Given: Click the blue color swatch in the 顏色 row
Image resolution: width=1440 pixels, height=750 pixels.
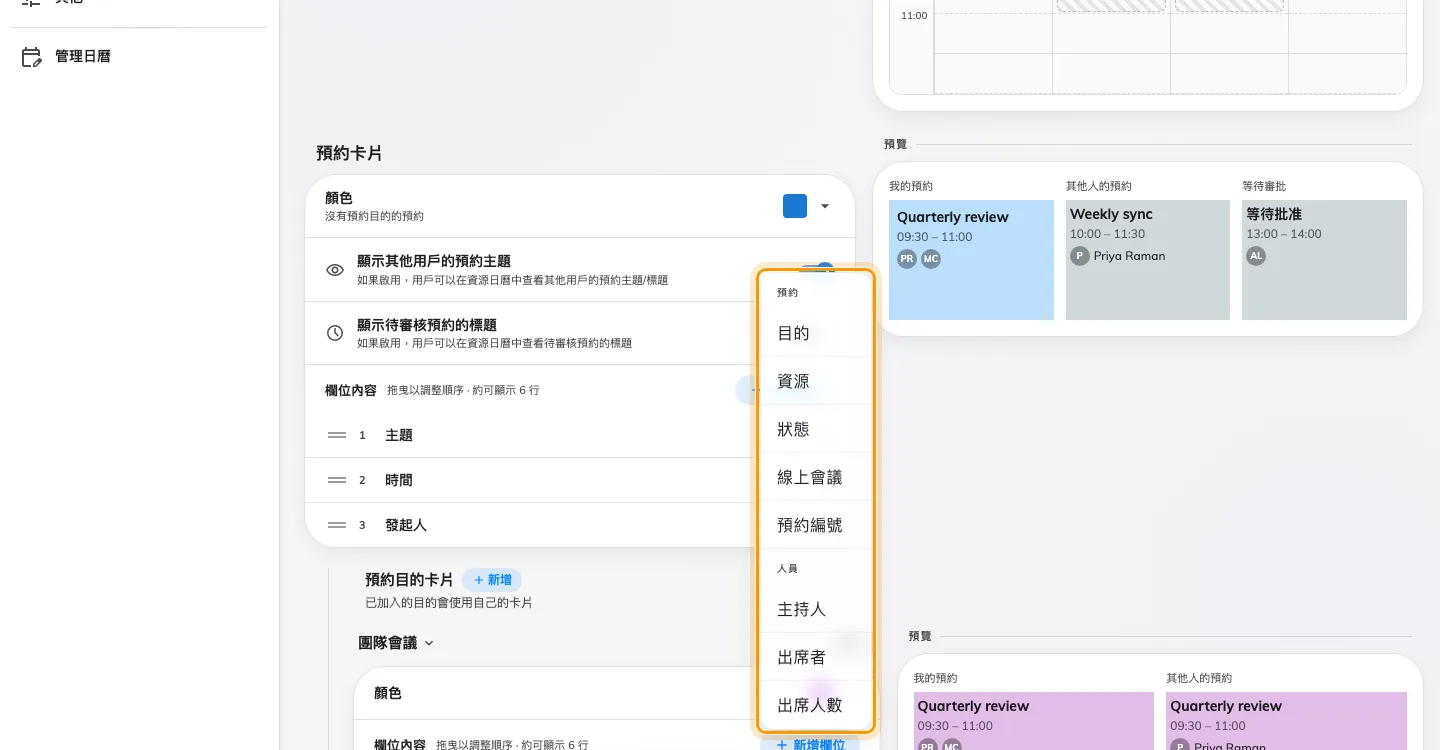Looking at the screenshot, I should pos(795,206).
